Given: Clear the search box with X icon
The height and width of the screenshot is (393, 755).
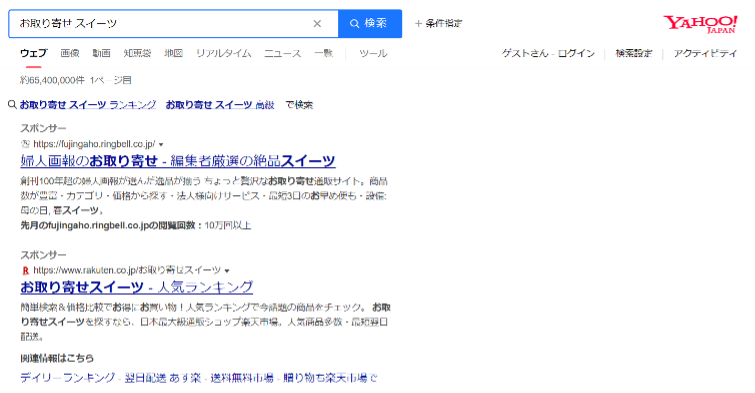Looking at the screenshot, I should (317, 24).
